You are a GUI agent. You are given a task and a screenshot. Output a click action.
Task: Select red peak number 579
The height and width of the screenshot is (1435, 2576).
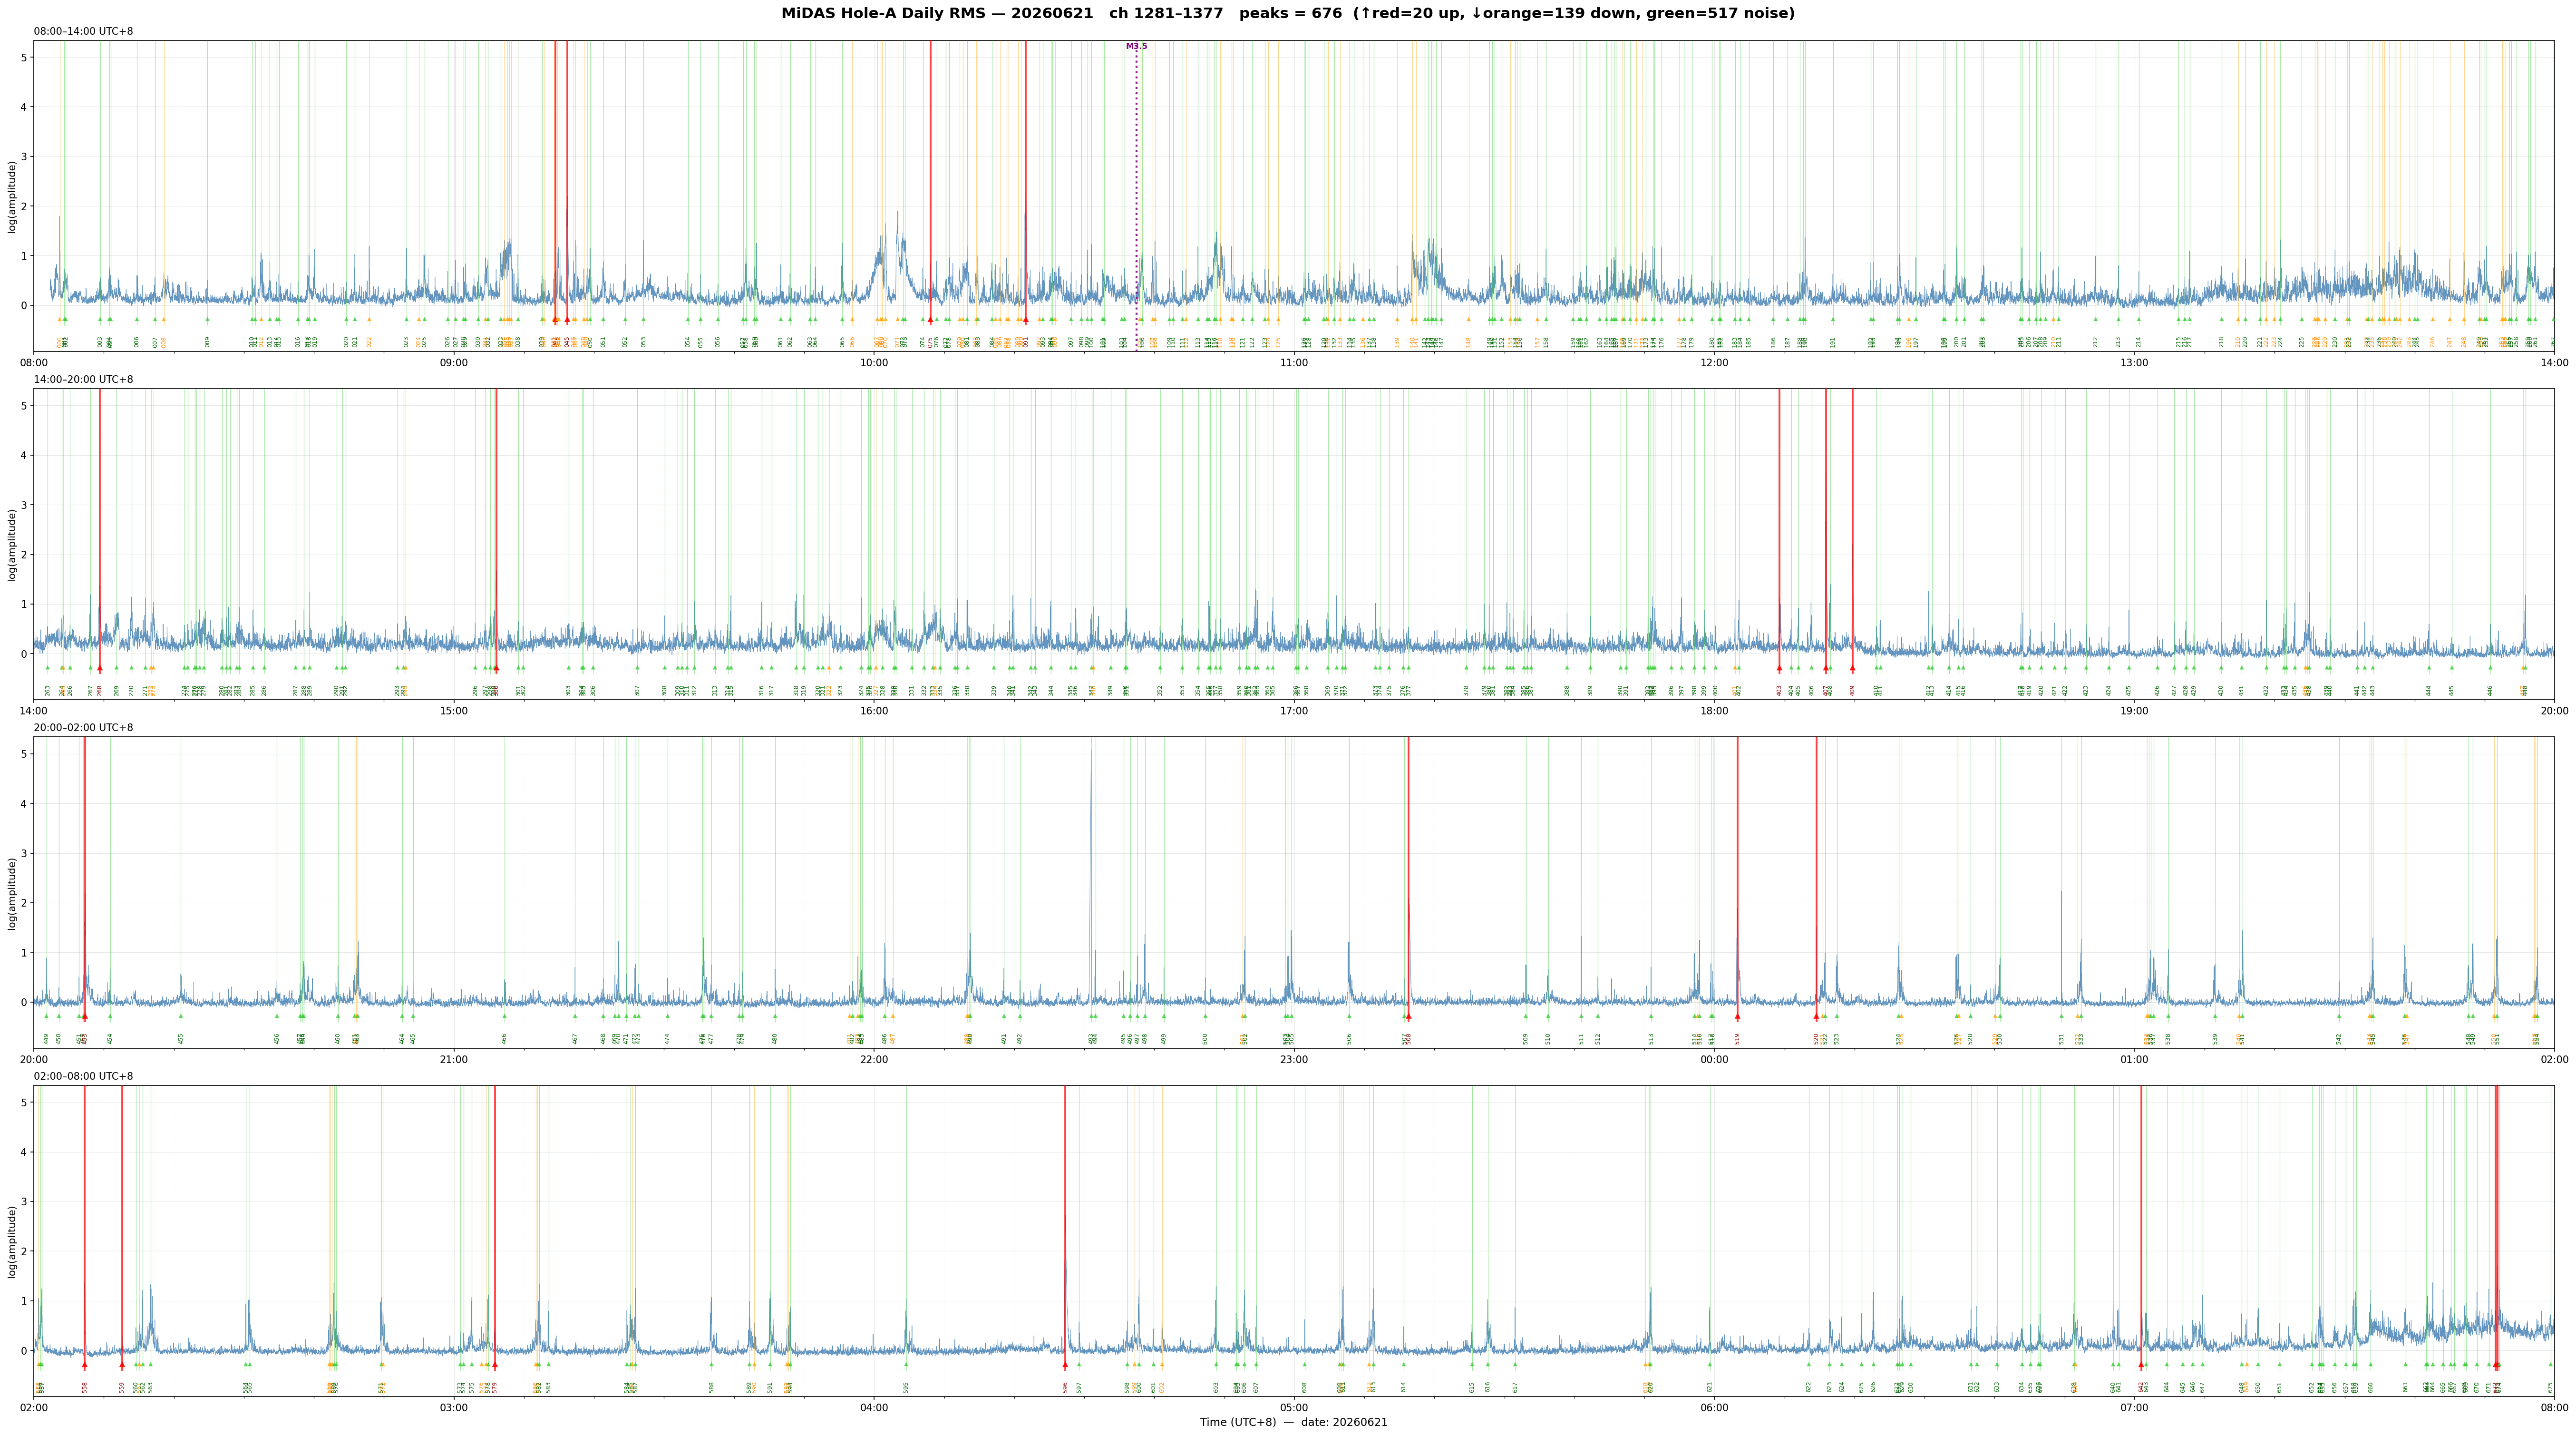coord(495,1387)
